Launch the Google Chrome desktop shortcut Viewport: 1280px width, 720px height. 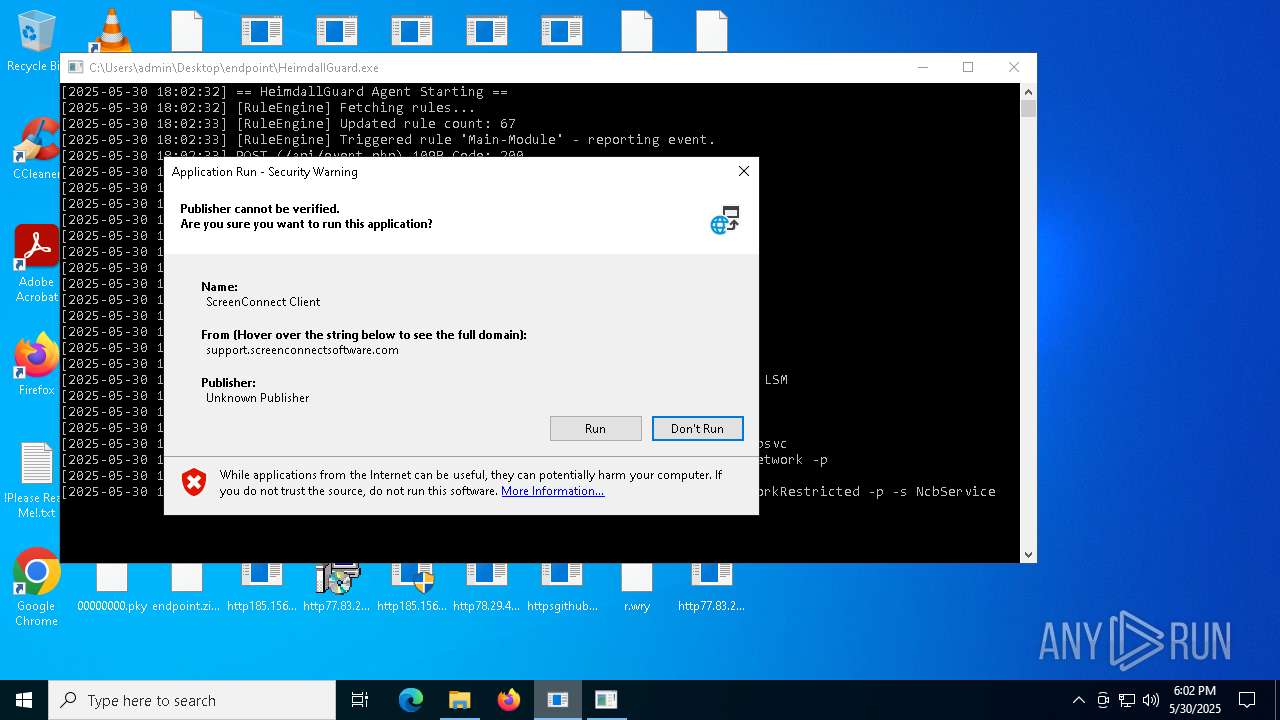(x=37, y=588)
